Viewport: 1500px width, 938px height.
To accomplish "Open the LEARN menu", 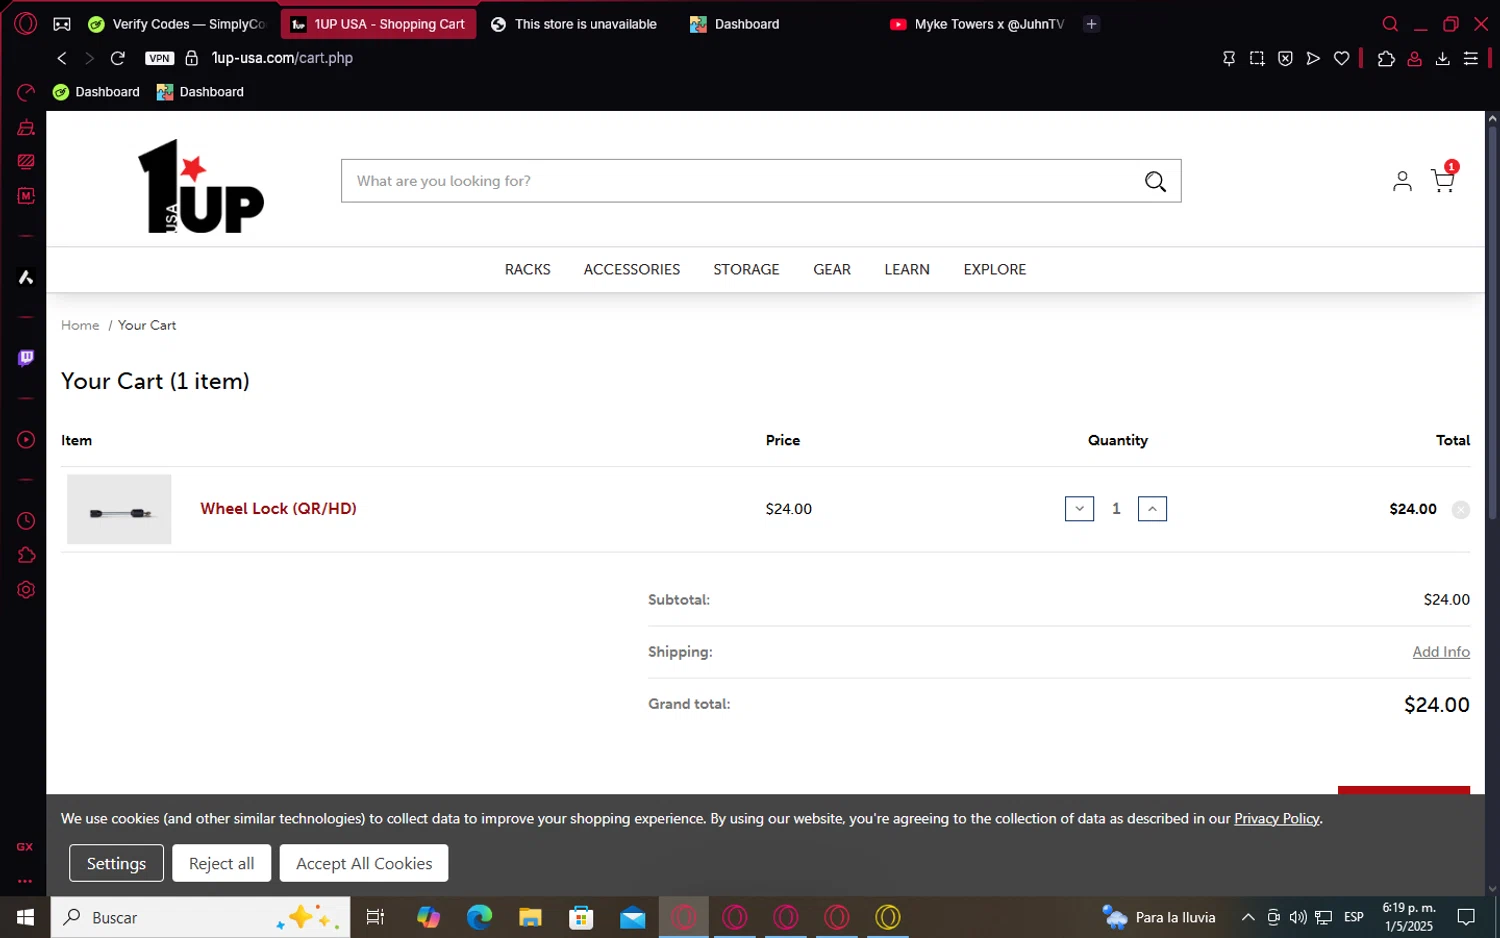I will coord(907,270).
